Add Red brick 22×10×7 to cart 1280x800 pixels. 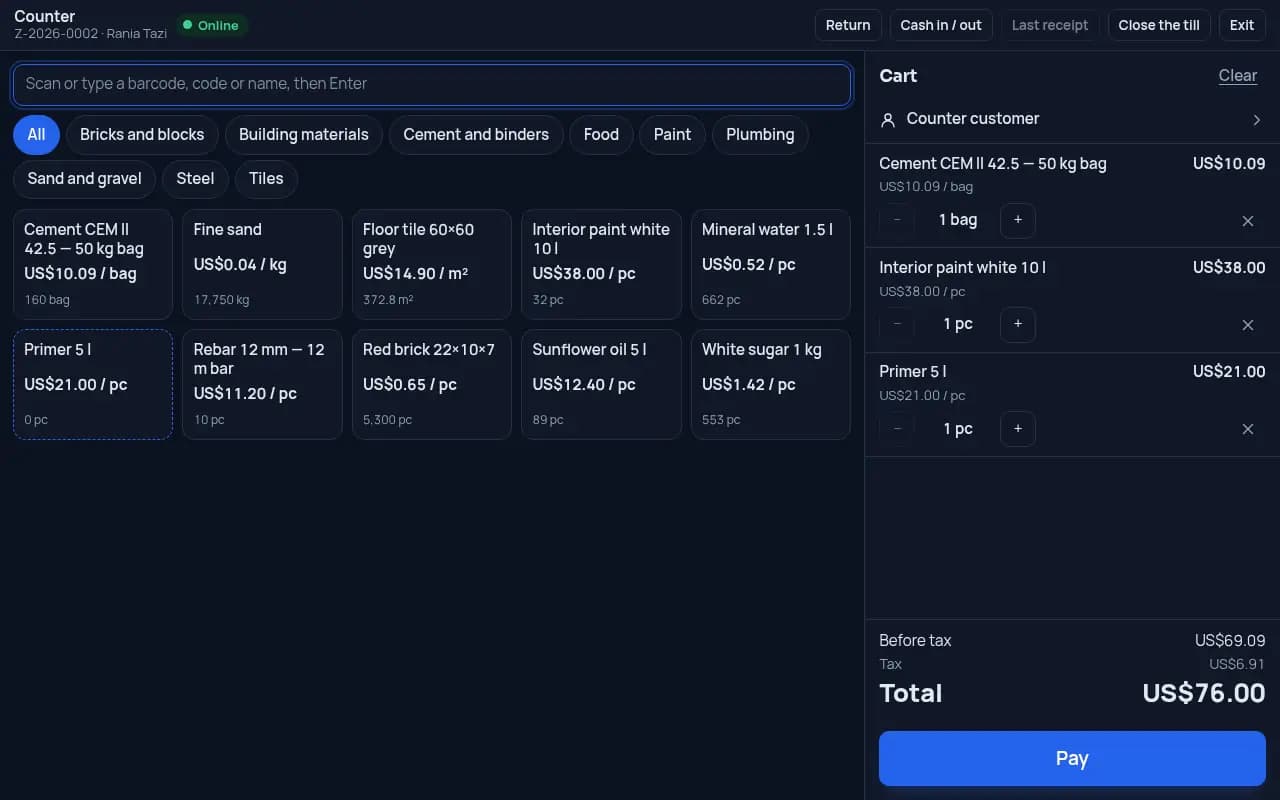[x=432, y=385]
